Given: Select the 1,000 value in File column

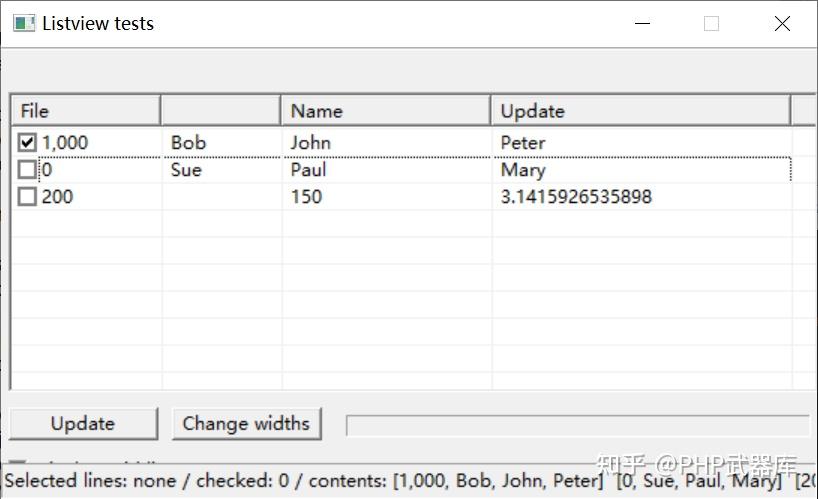Looking at the screenshot, I should 65,142.
